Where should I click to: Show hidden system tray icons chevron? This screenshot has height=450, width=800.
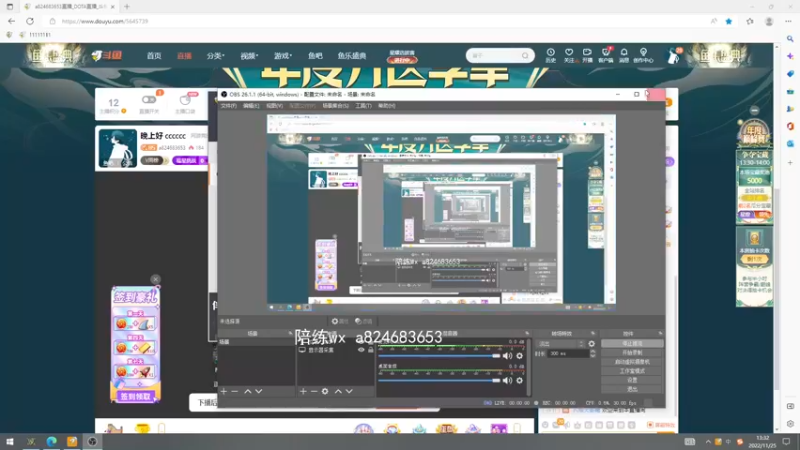[x=708, y=442]
